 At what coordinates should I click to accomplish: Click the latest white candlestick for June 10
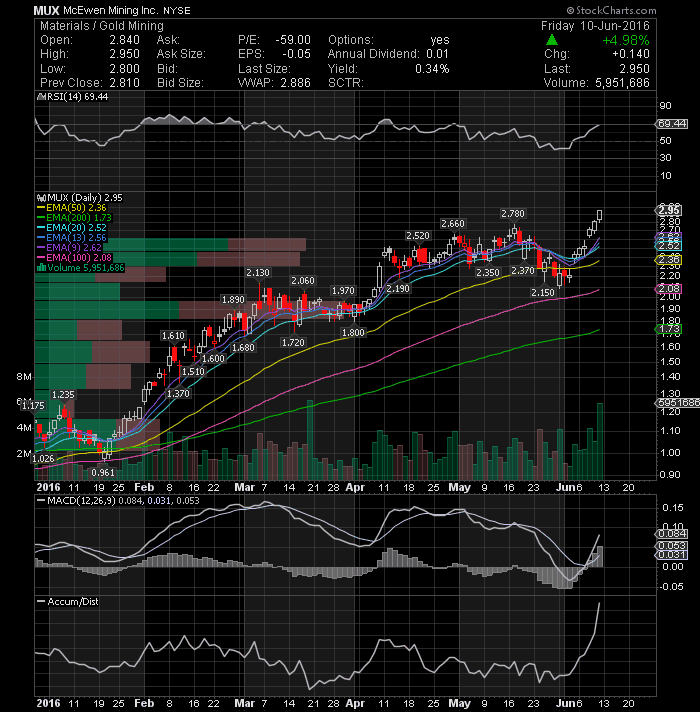[x=600, y=215]
